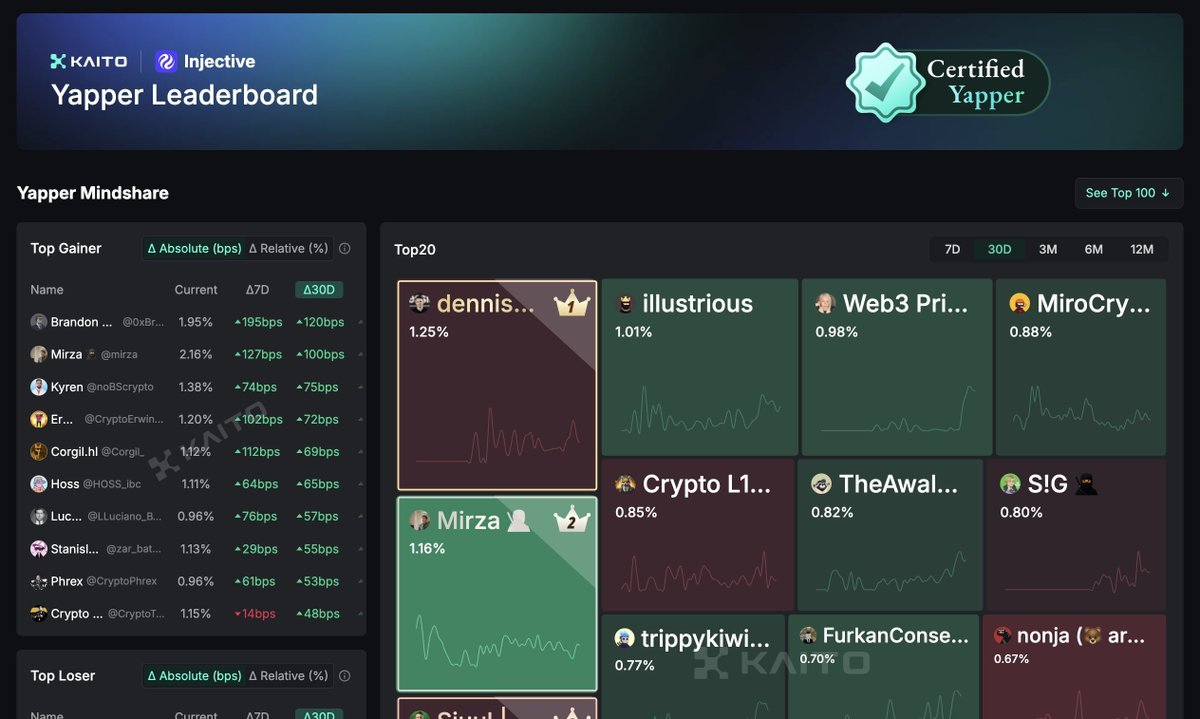Click the Current column header in Top Gainer
Screen dimensions: 1200x719
click(x=196, y=290)
